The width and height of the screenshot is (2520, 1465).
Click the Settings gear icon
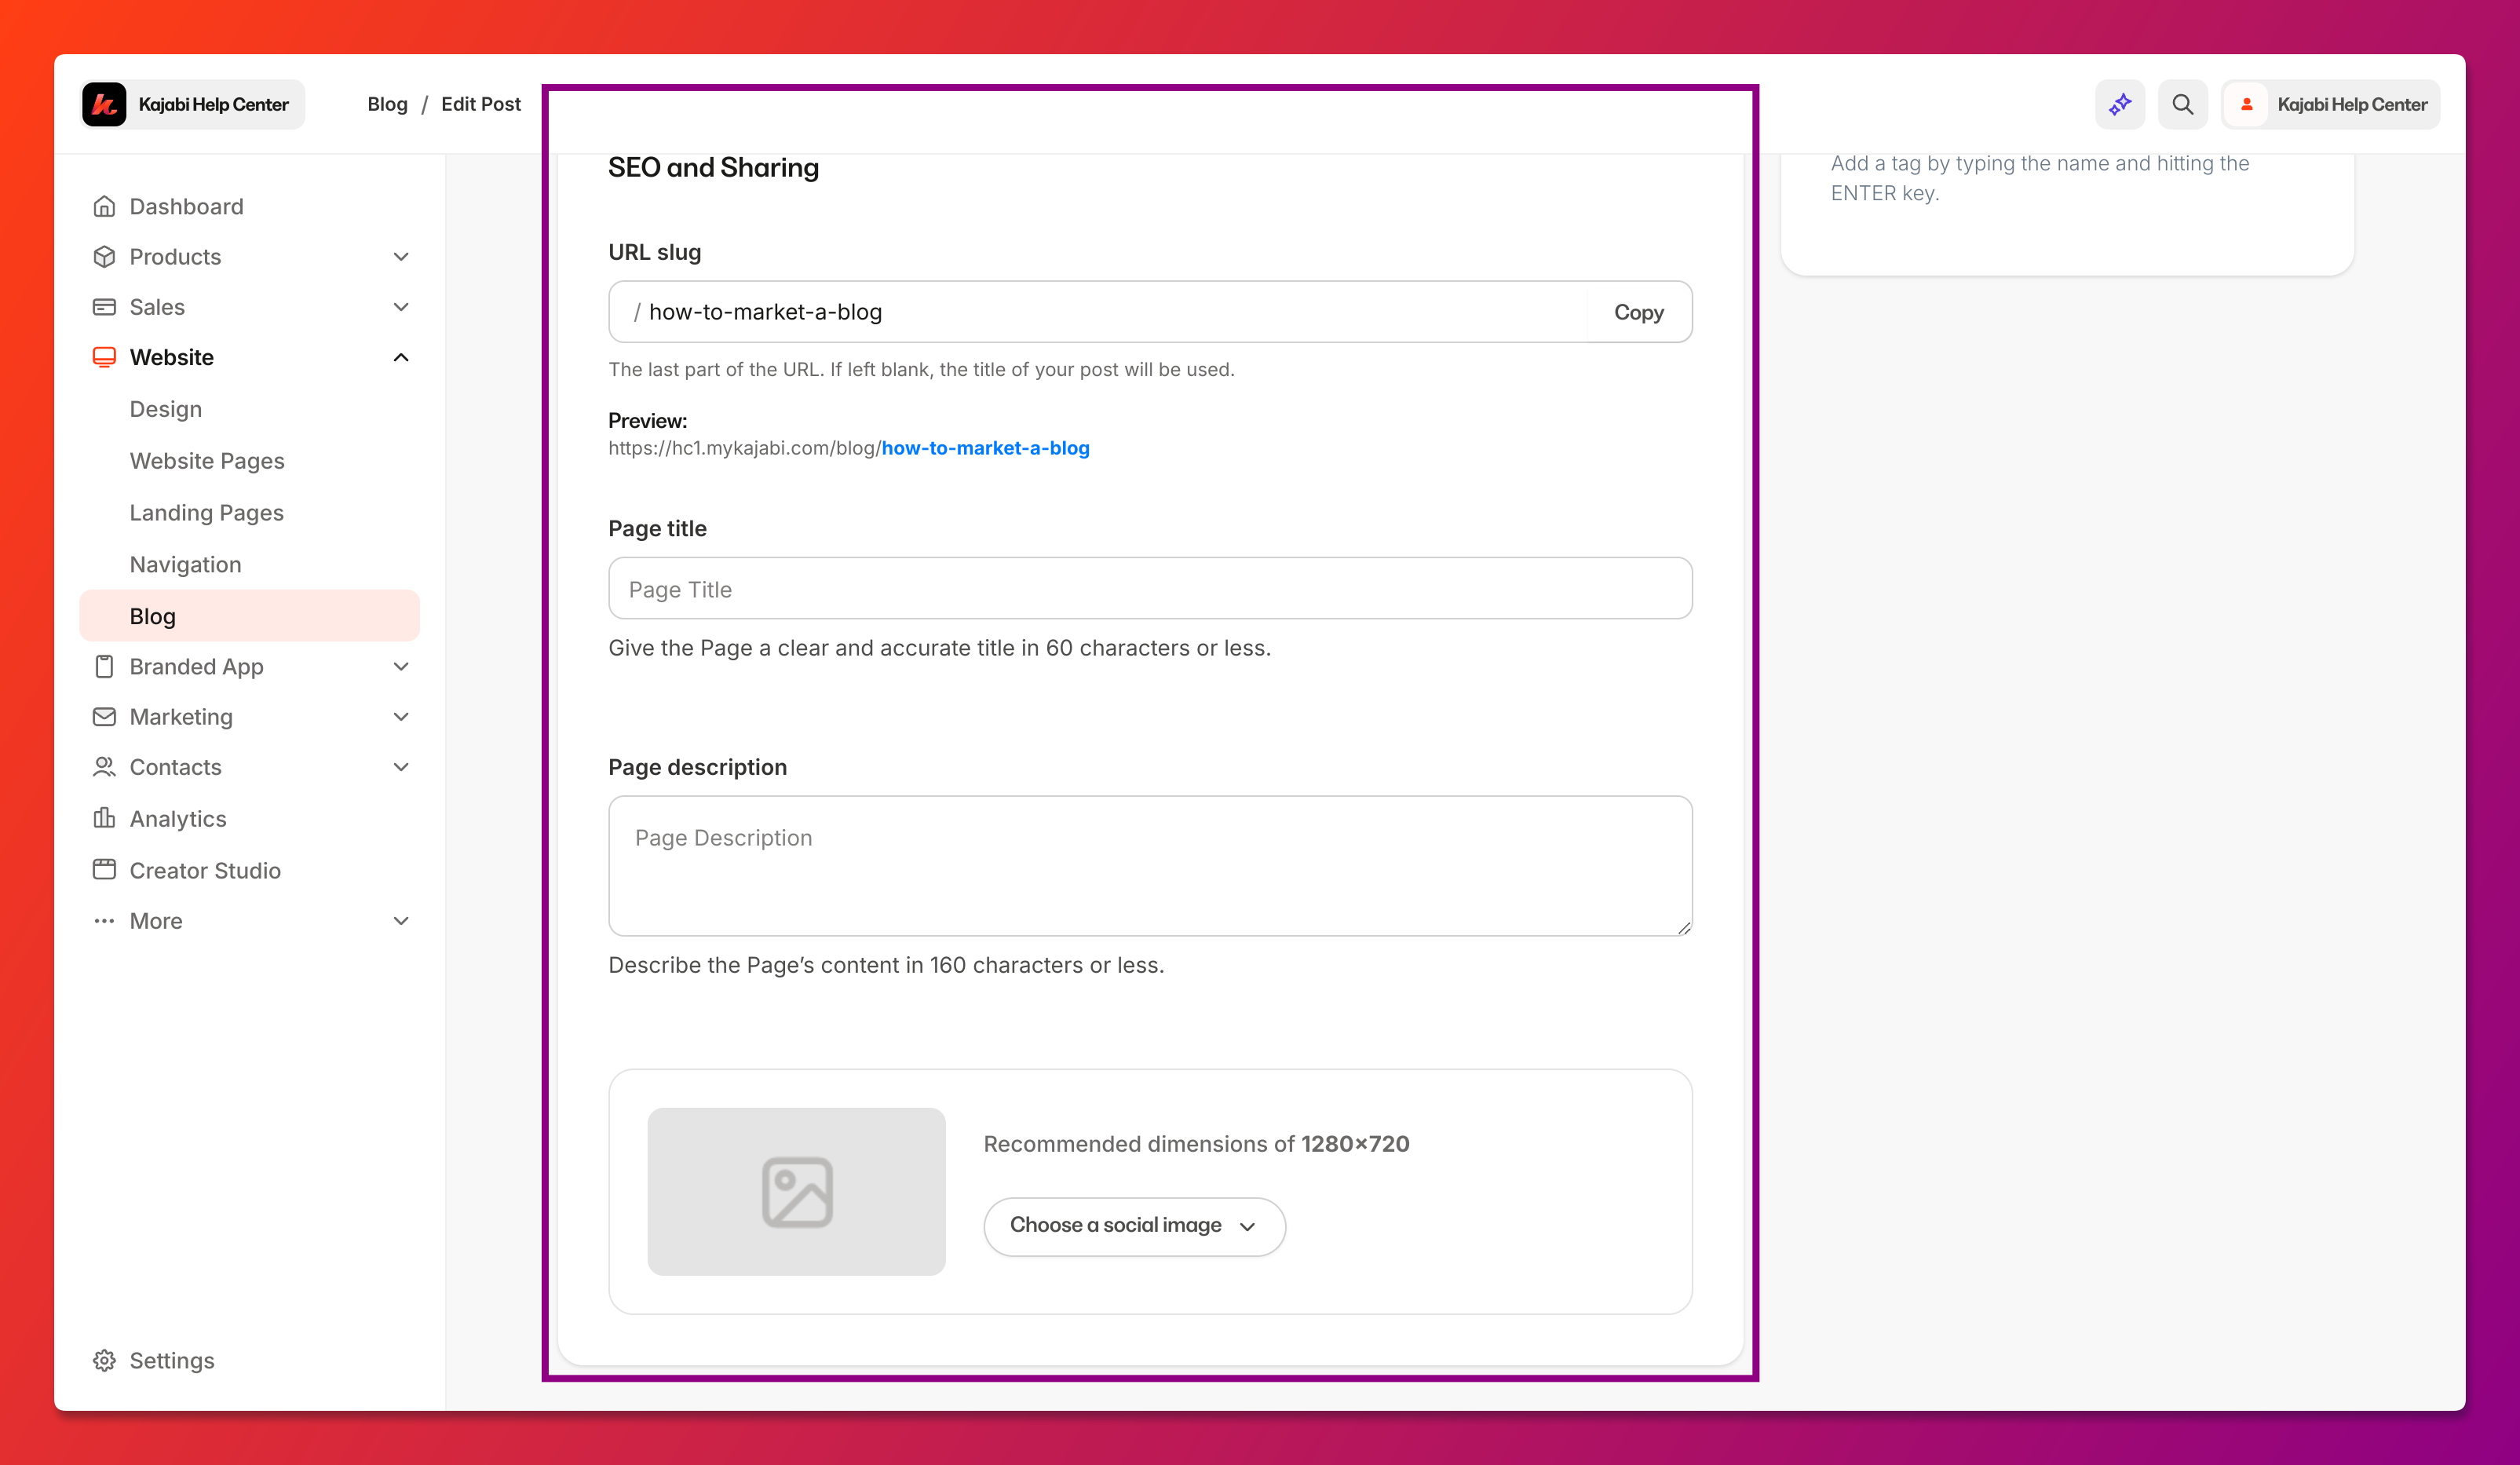(x=104, y=1360)
